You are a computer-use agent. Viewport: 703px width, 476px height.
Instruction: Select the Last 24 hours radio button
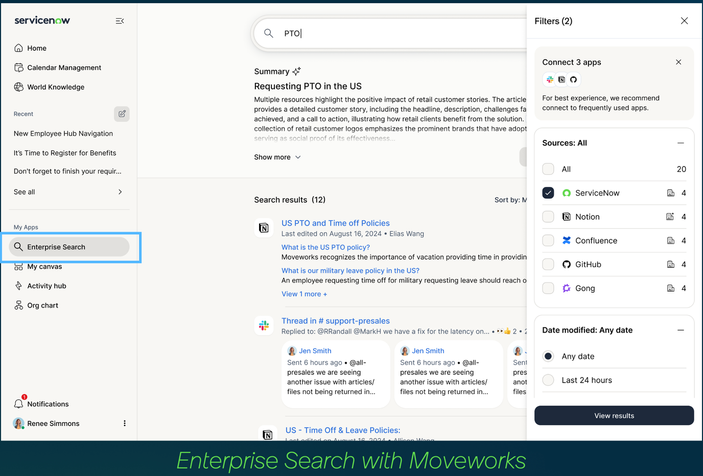pyautogui.click(x=548, y=380)
